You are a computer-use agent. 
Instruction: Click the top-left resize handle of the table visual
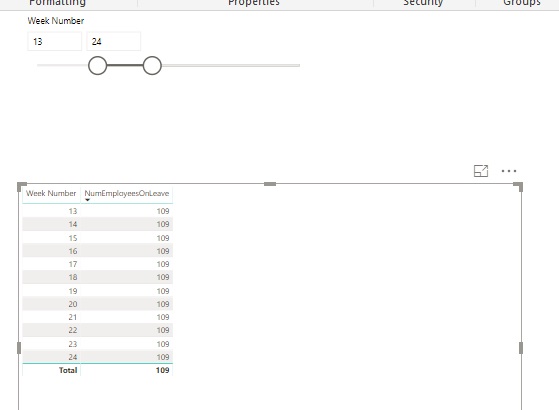(21, 186)
